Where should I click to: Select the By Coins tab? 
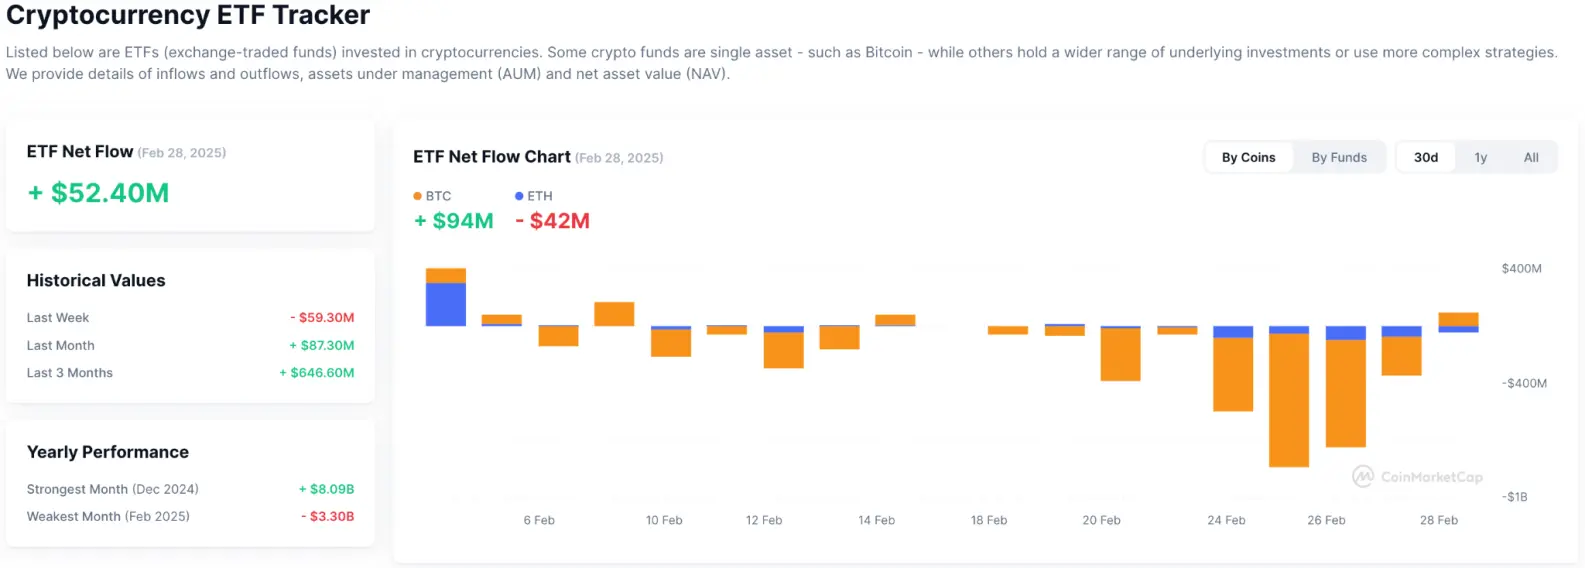tap(1248, 157)
